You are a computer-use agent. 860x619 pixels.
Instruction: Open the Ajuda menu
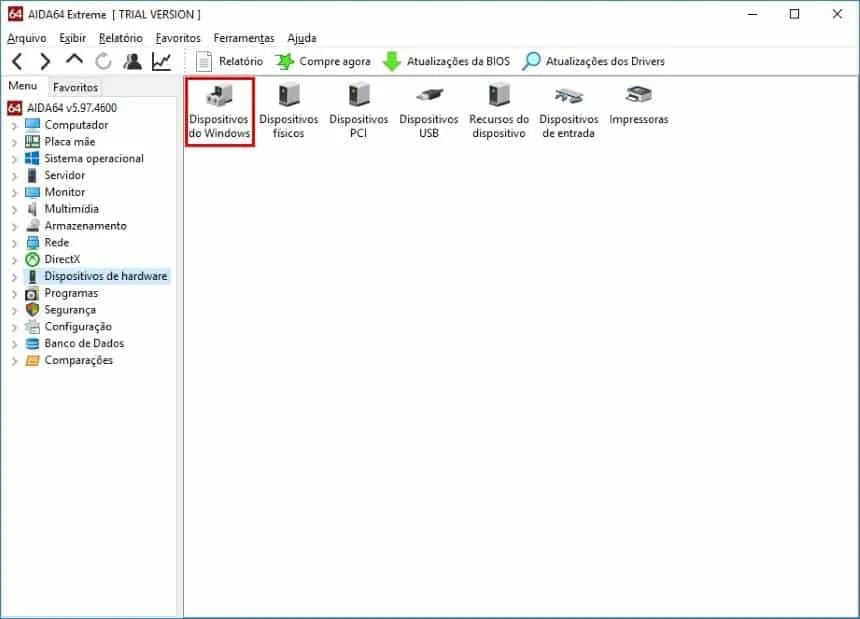[302, 38]
